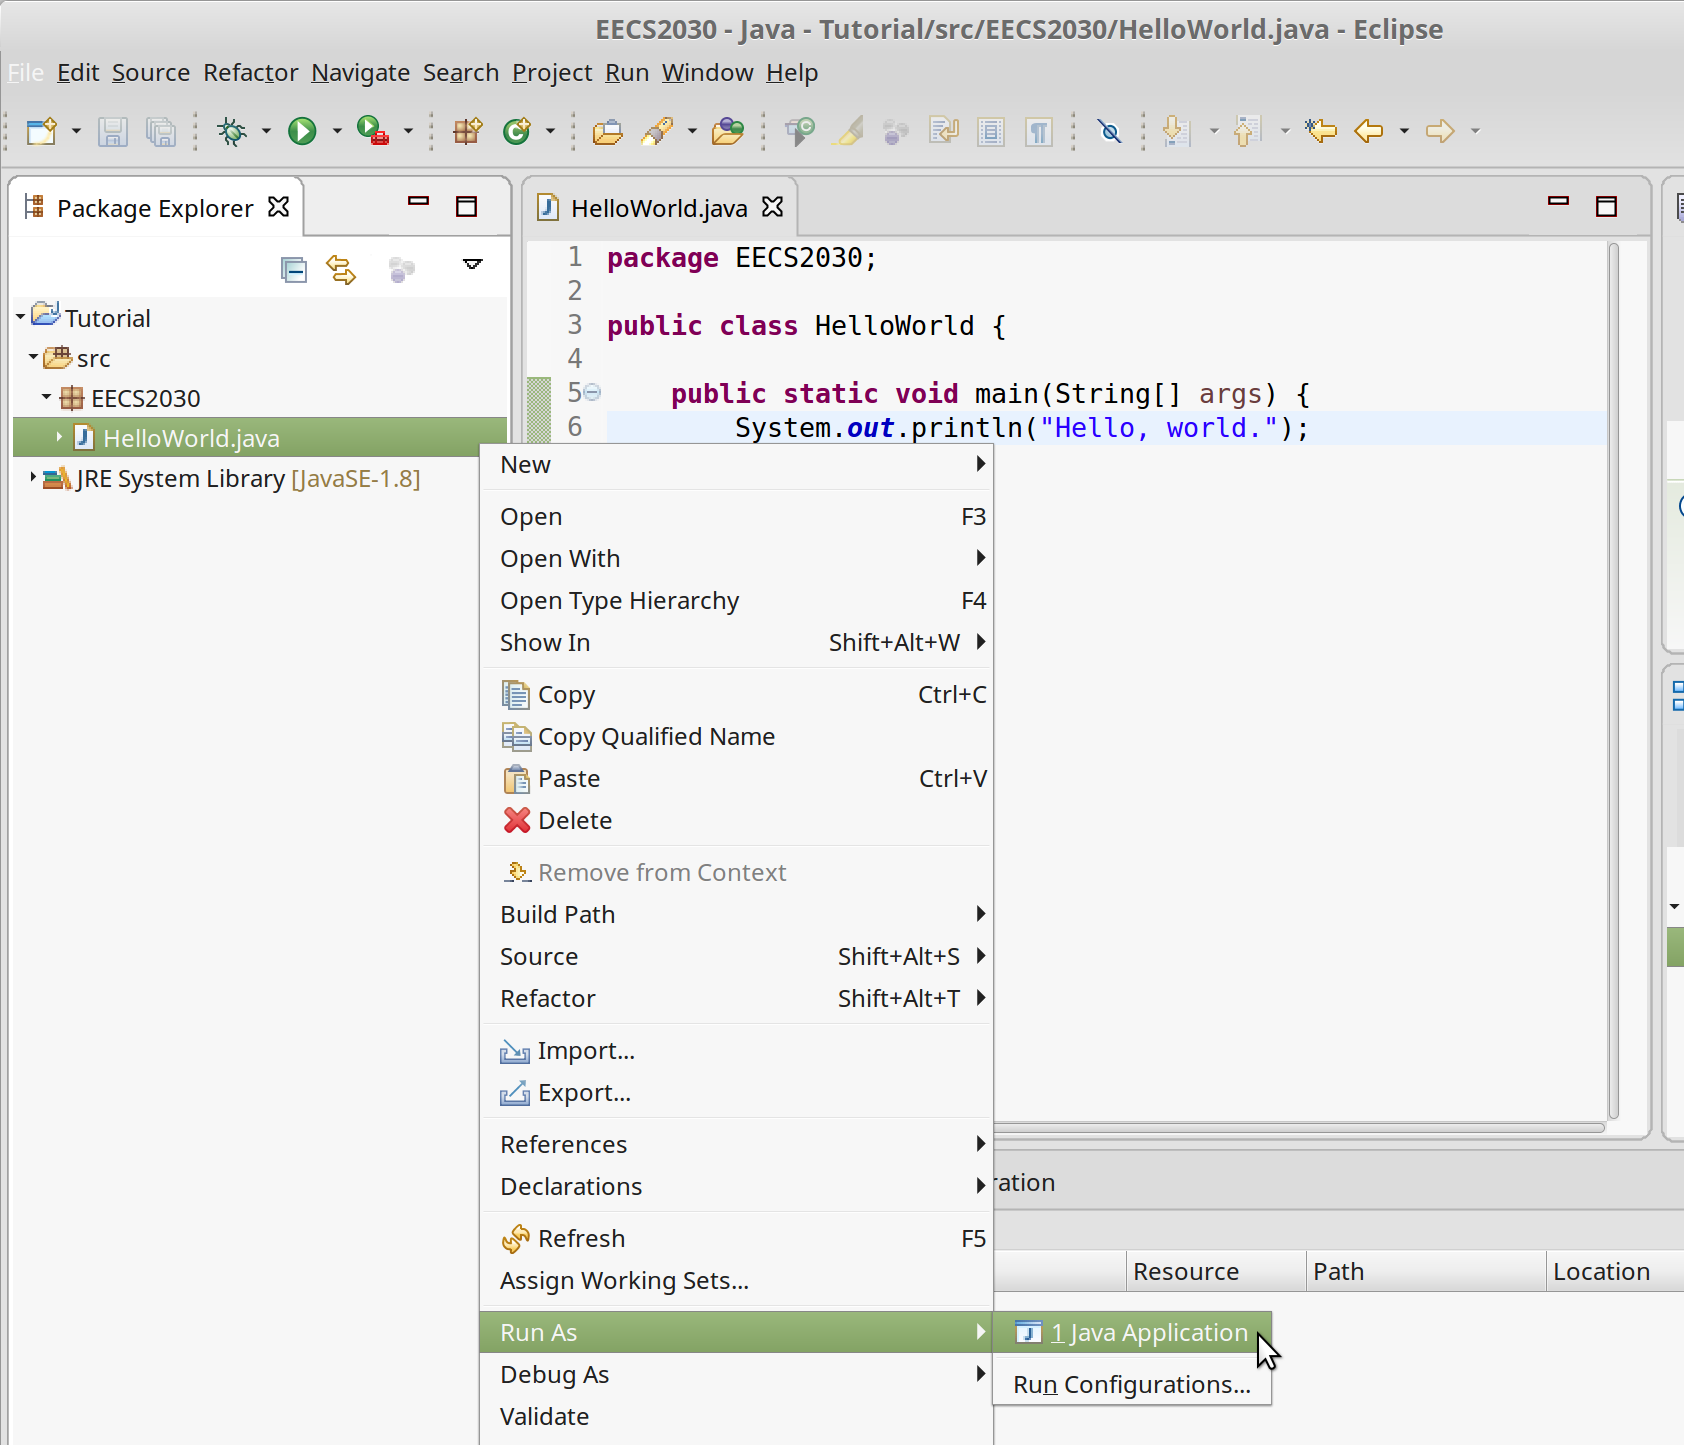The height and width of the screenshot is (1445, 1684).
Task: Maximize the editor area
Action: point(1606,207)
